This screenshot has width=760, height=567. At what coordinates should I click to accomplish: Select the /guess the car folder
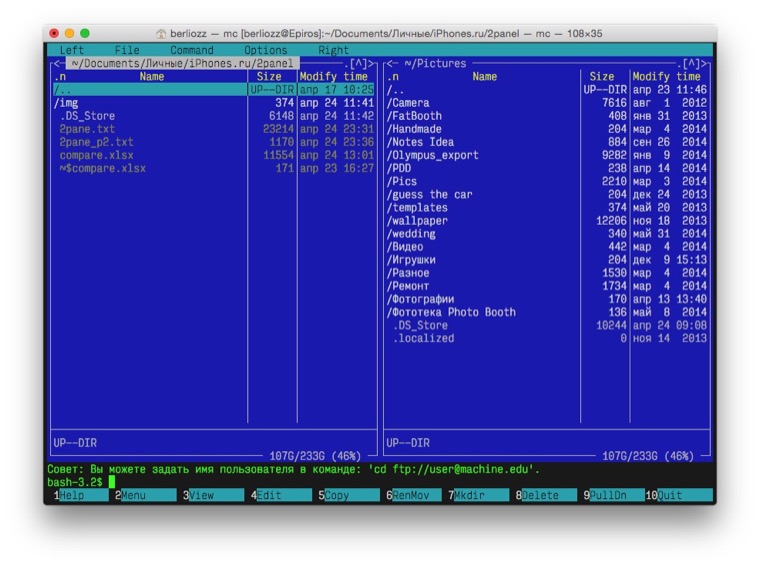(547, 194)
